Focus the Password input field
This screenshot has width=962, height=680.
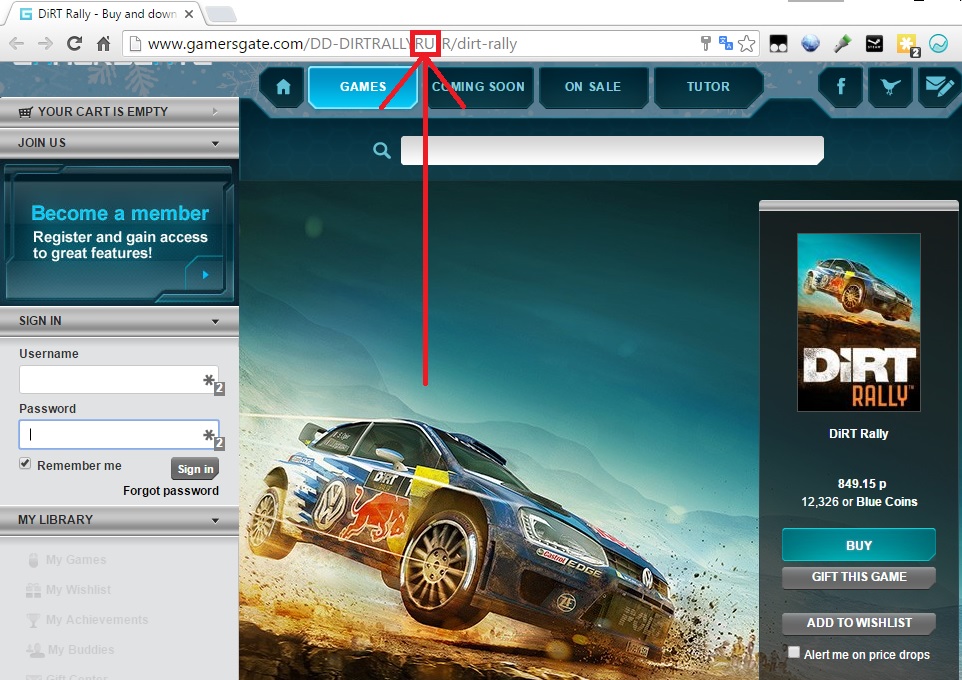(118, 435)
